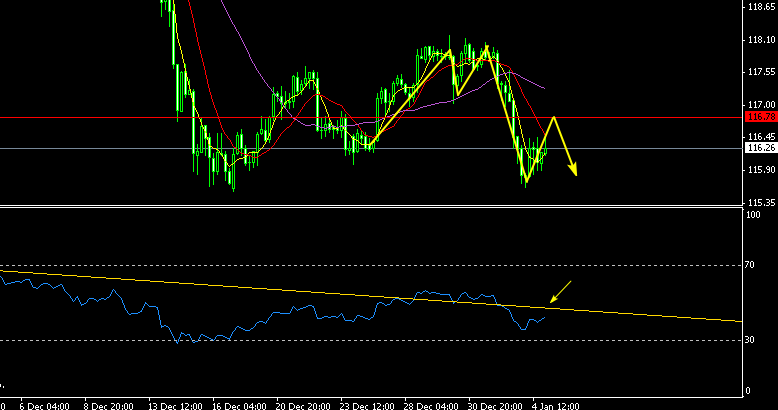Click the 115.90 price axis label
778x410 pixels.
pyautogui.click(x=762, y=170)
